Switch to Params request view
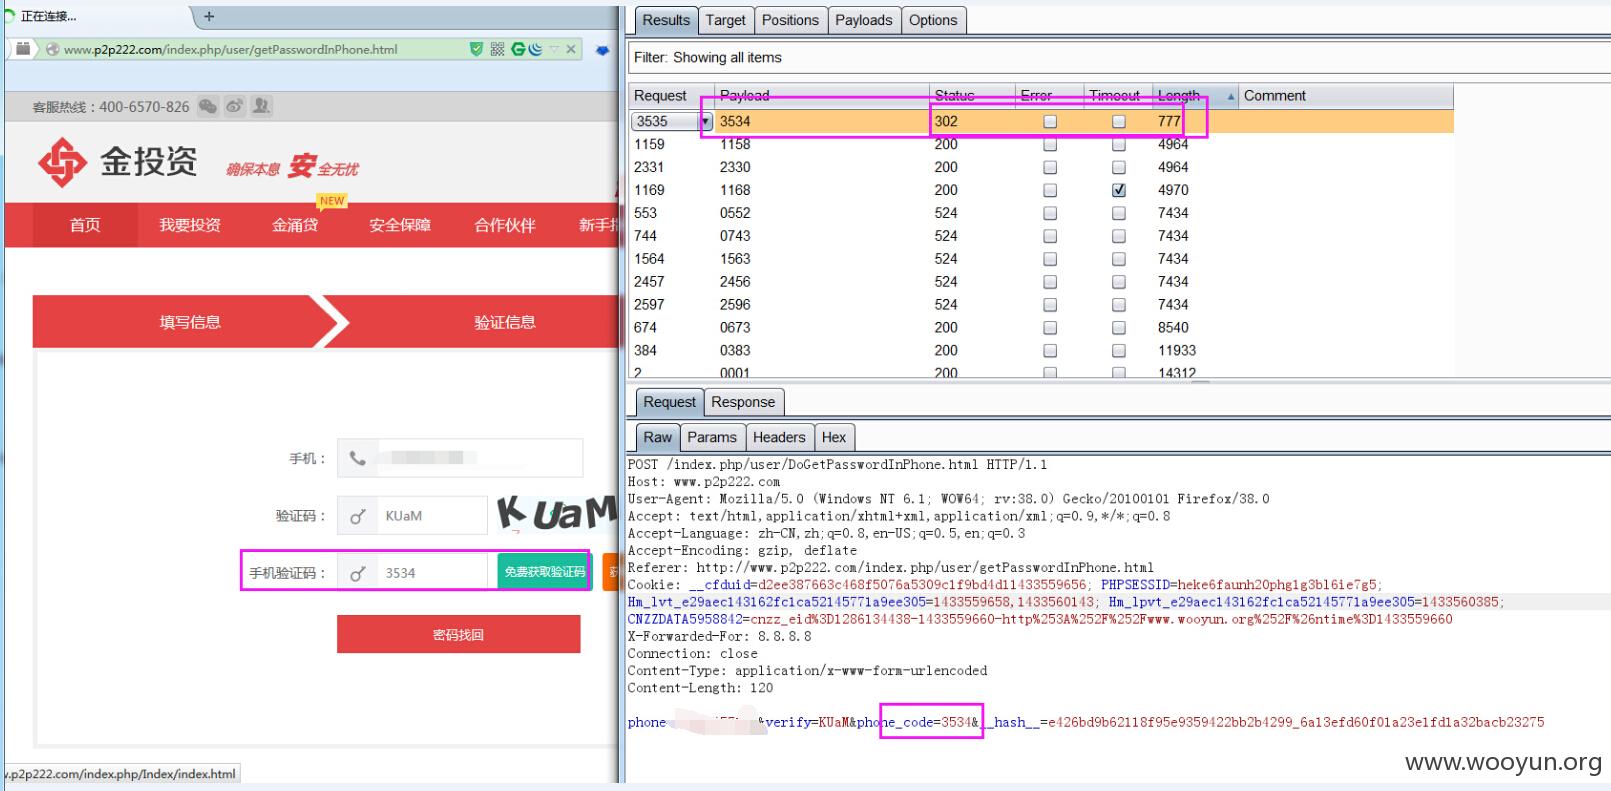Screen dimensions: 1611x791 coord(712,437)
